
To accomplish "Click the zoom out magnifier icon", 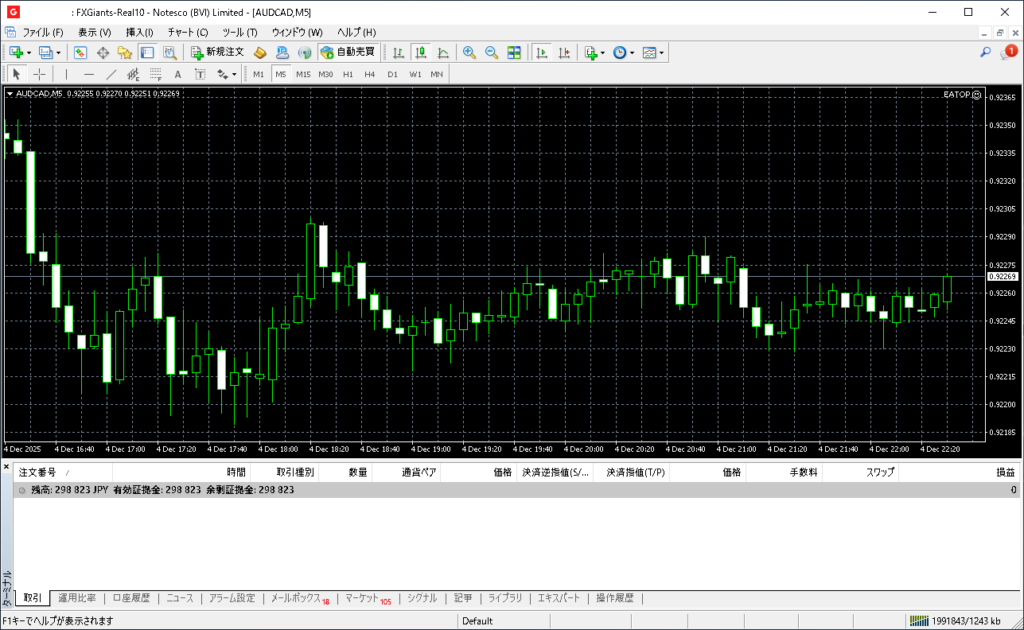I will 491,52.
